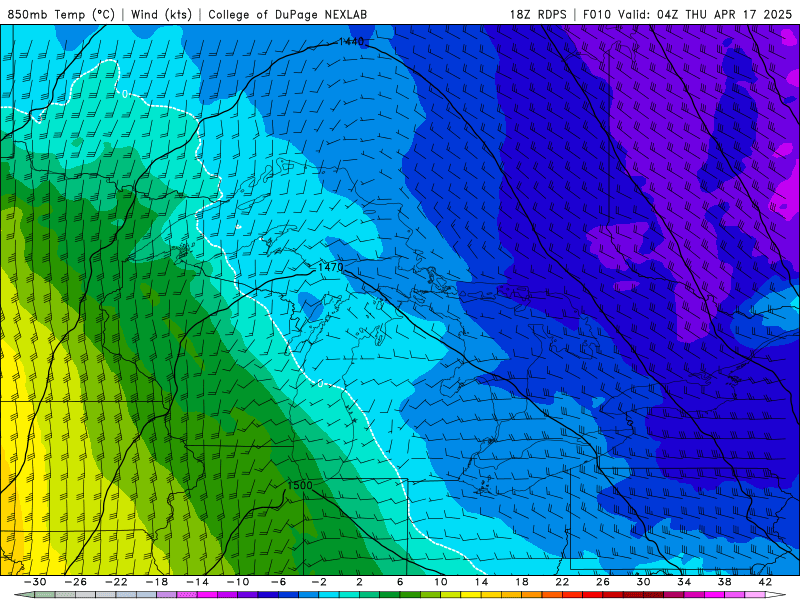This screenshot has height=600, width=800.
Task: Click the -30 colorbar scale value
Action: click(35, 582)
